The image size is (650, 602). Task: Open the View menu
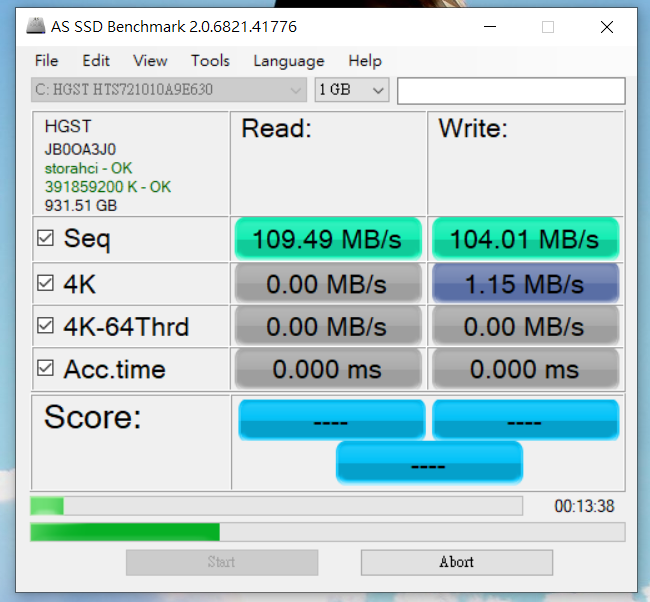[x=150, y=61]
